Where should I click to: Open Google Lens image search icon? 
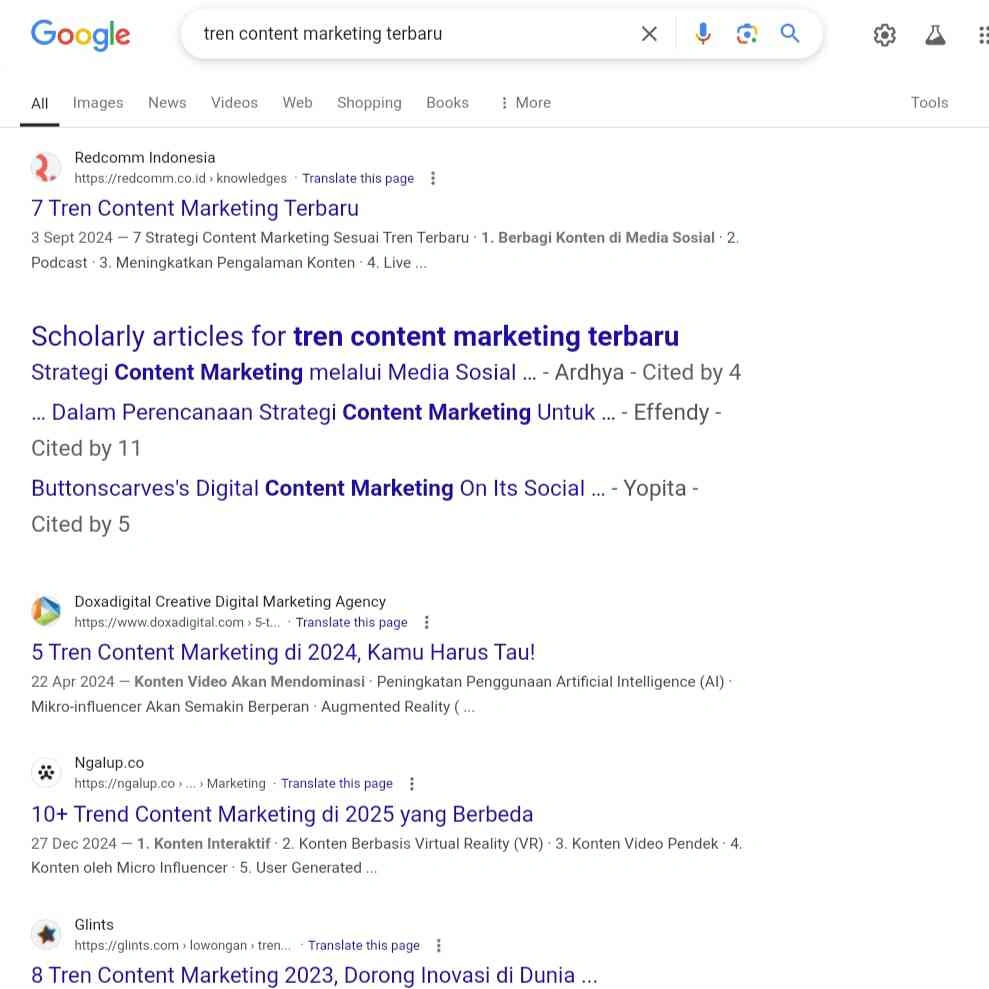pos(746,34)
